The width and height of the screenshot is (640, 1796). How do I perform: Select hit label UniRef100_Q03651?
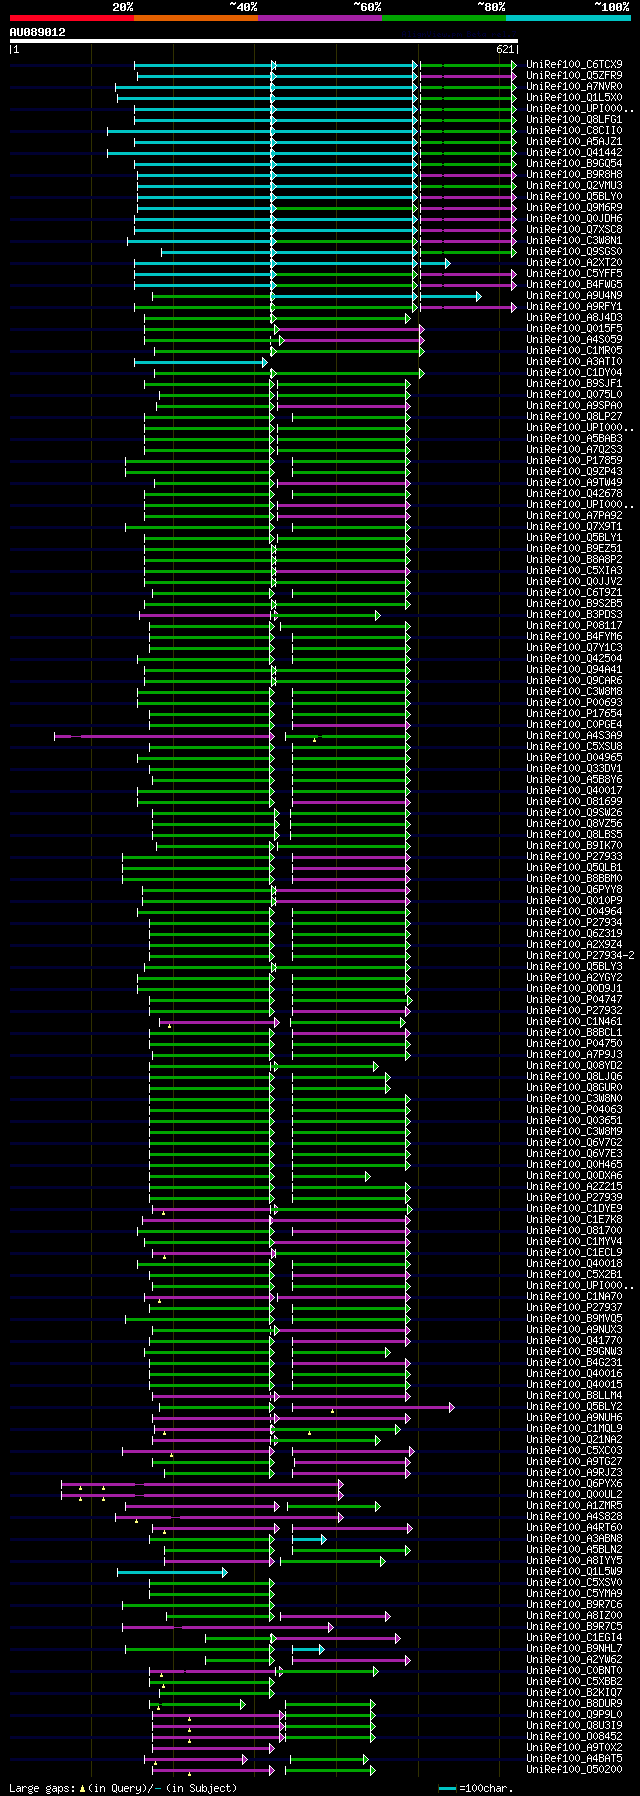click(574, 1121)
